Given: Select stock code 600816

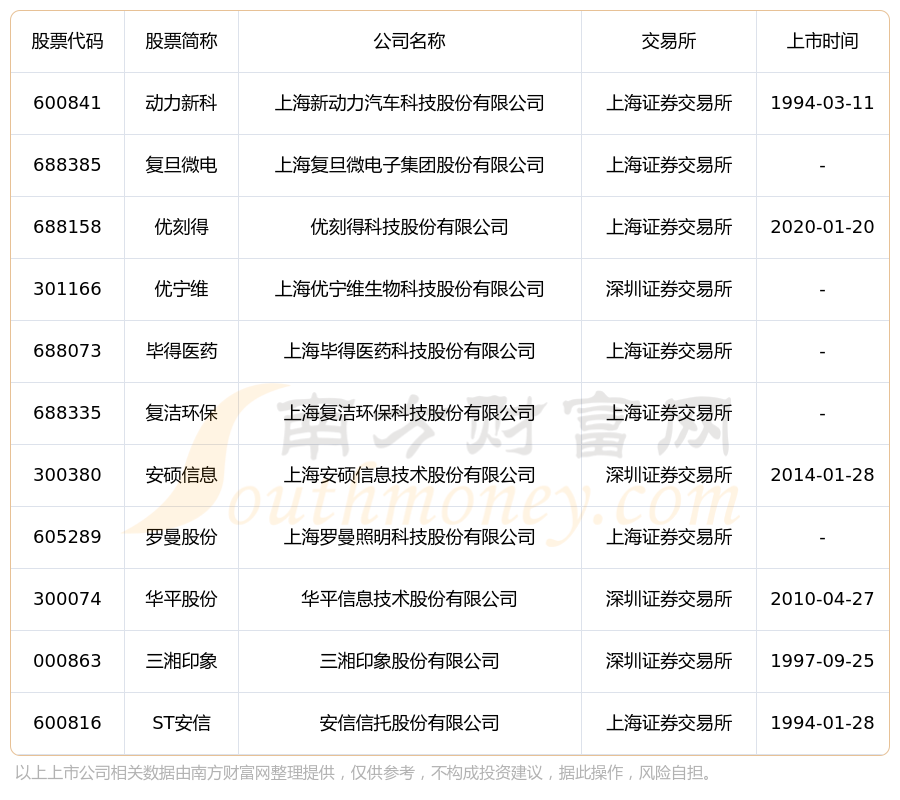Looking at the screenshot, I should (67, 723).
